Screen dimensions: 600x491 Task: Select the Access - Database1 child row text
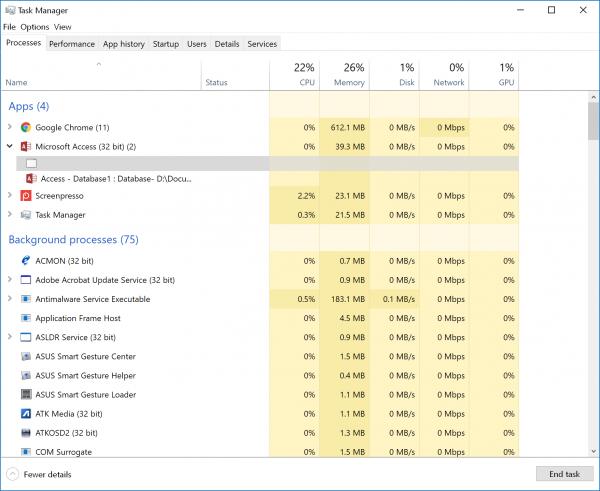pos(116,179)
